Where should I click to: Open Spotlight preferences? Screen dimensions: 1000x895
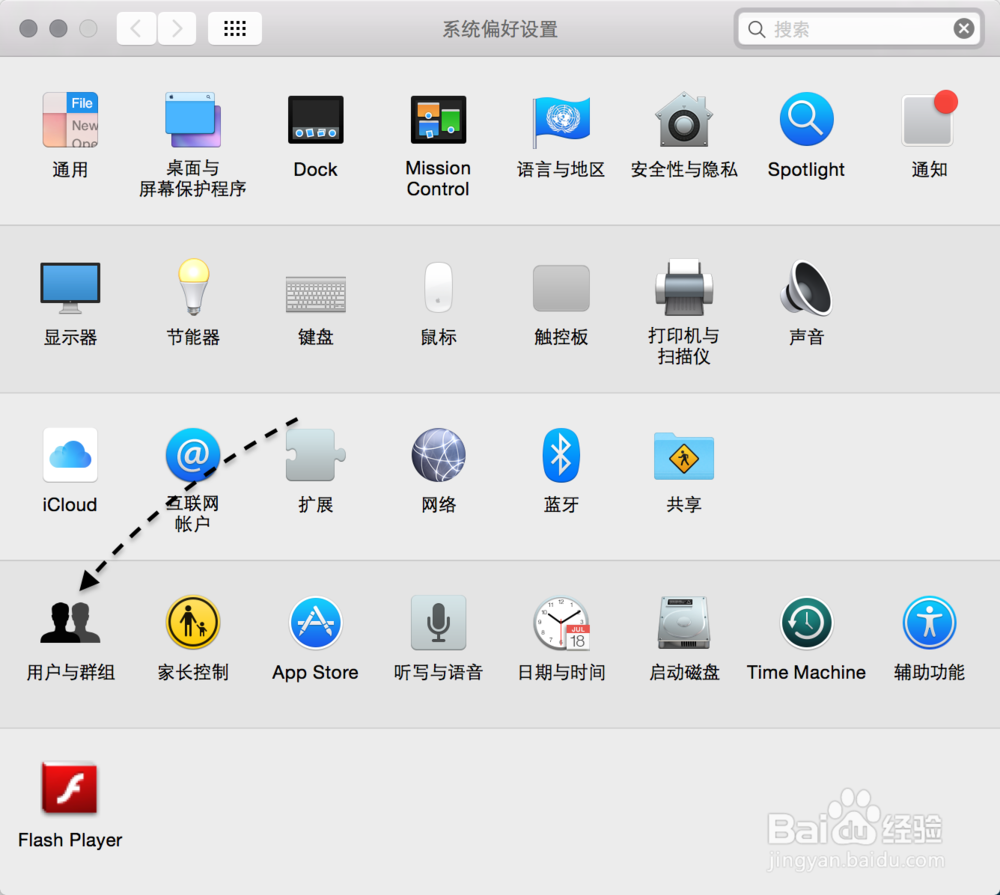(x=806, y=120)
